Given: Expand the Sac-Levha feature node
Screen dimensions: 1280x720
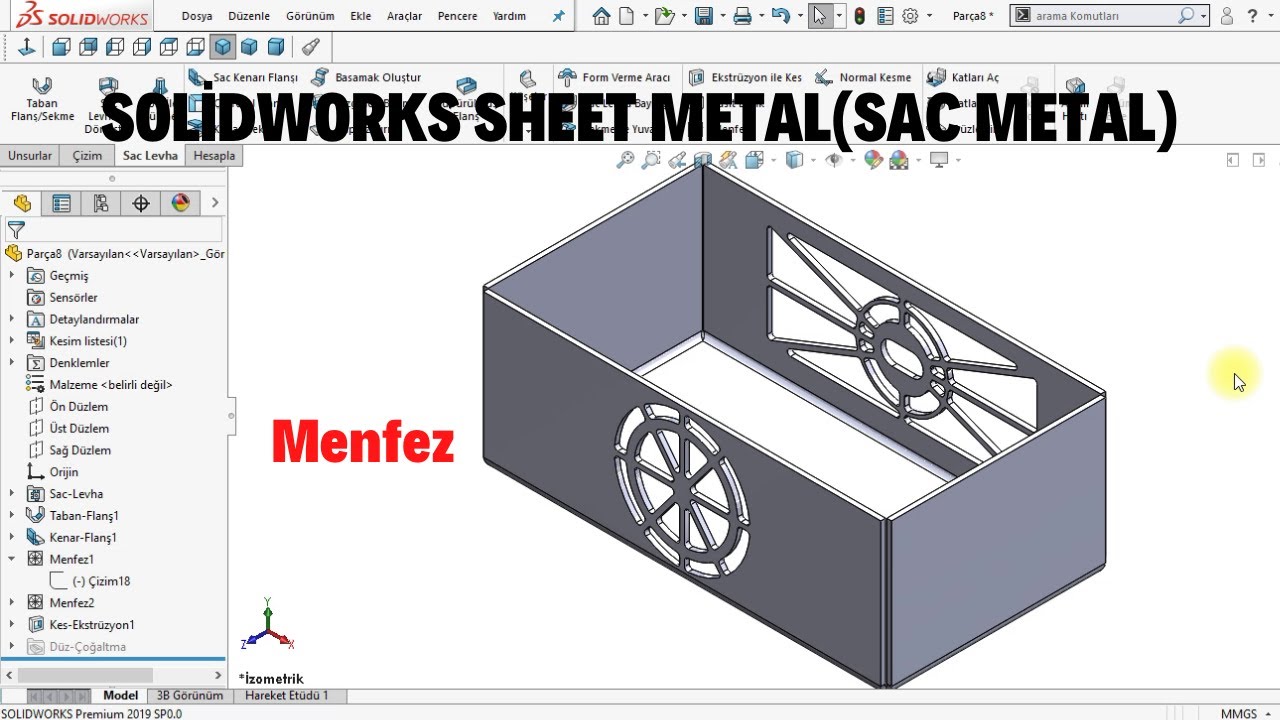Looking at the screenshot, I should [x=12, y=494].
